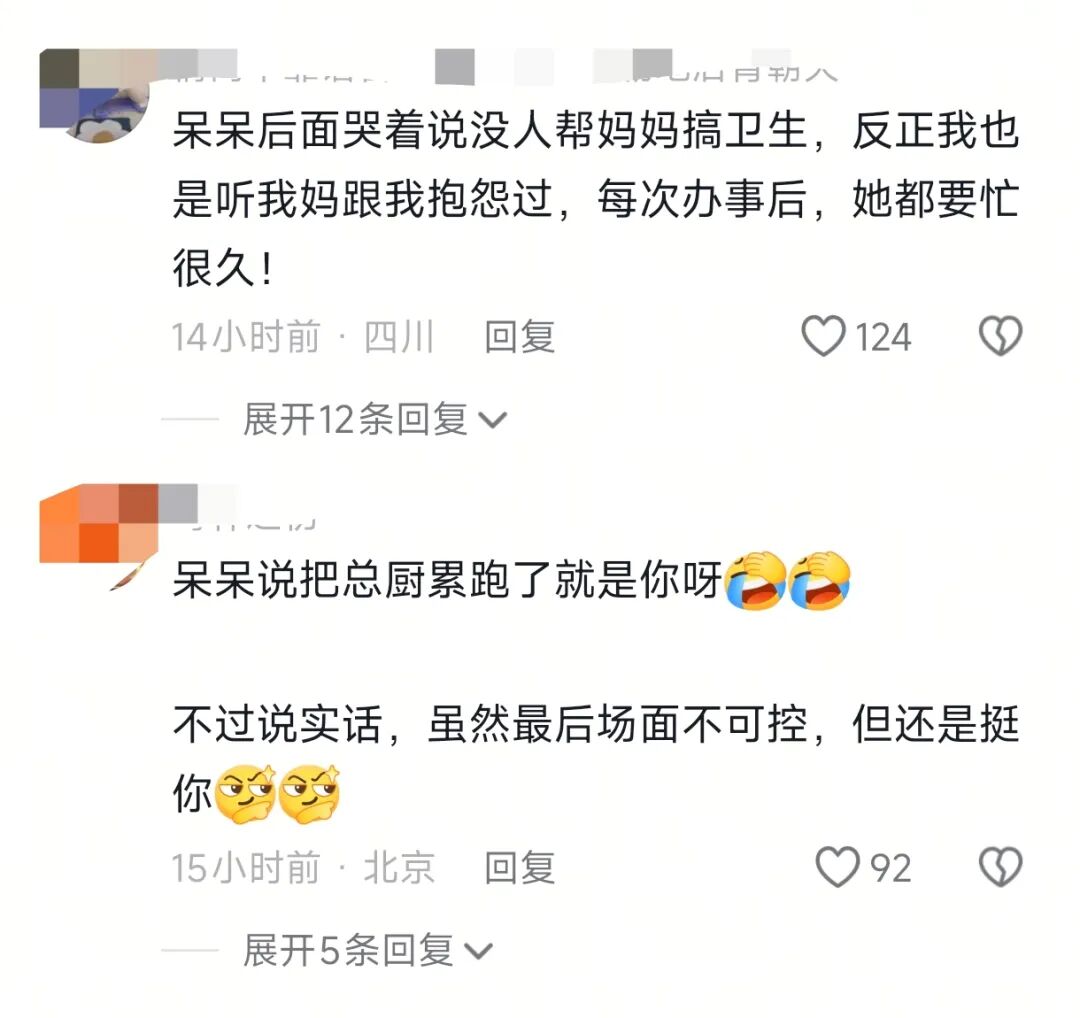Click chevron next to 展开5条回复
1080x1018 pixels.
click(478, 952)
